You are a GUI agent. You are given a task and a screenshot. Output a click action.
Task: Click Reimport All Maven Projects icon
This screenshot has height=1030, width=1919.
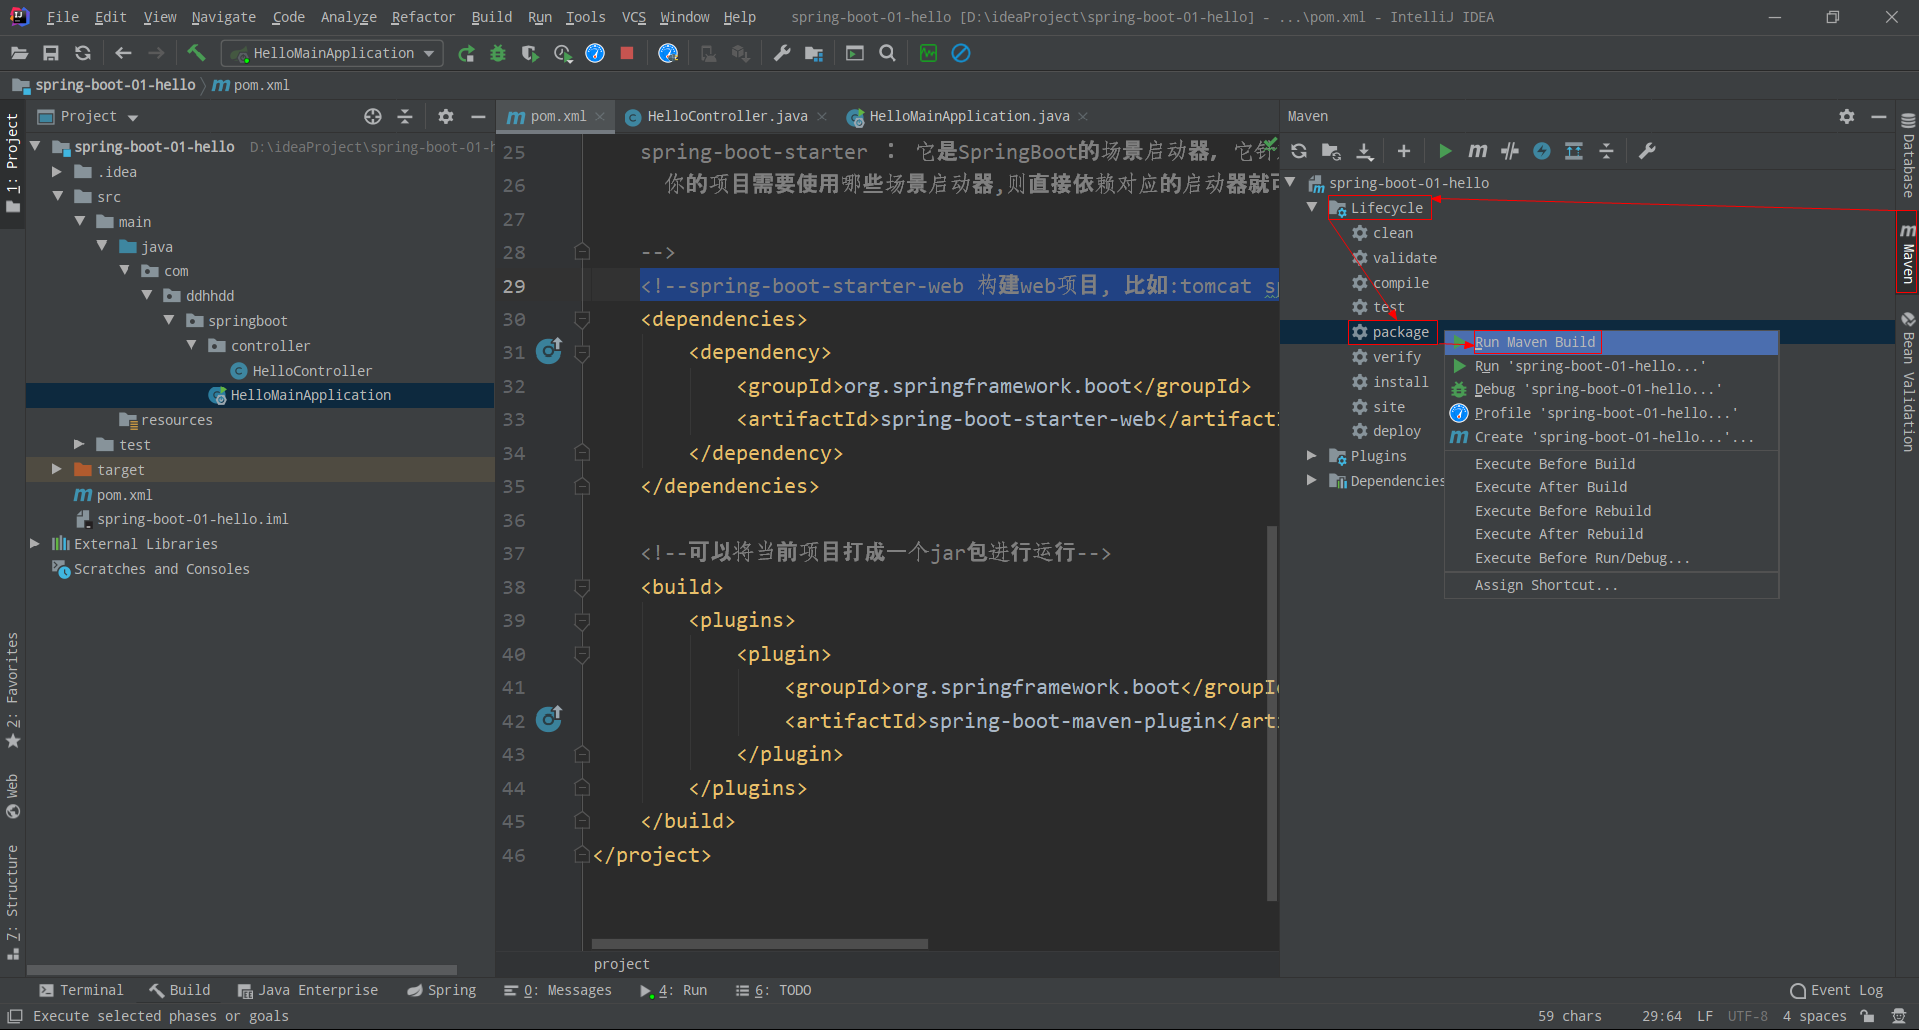(x=1299, y=151)
